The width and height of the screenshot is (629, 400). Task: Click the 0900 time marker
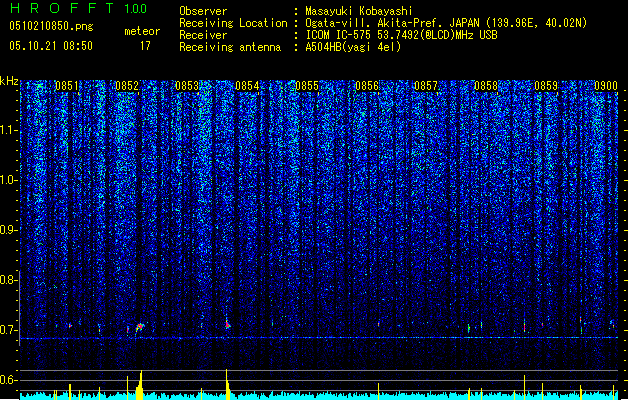606,86
